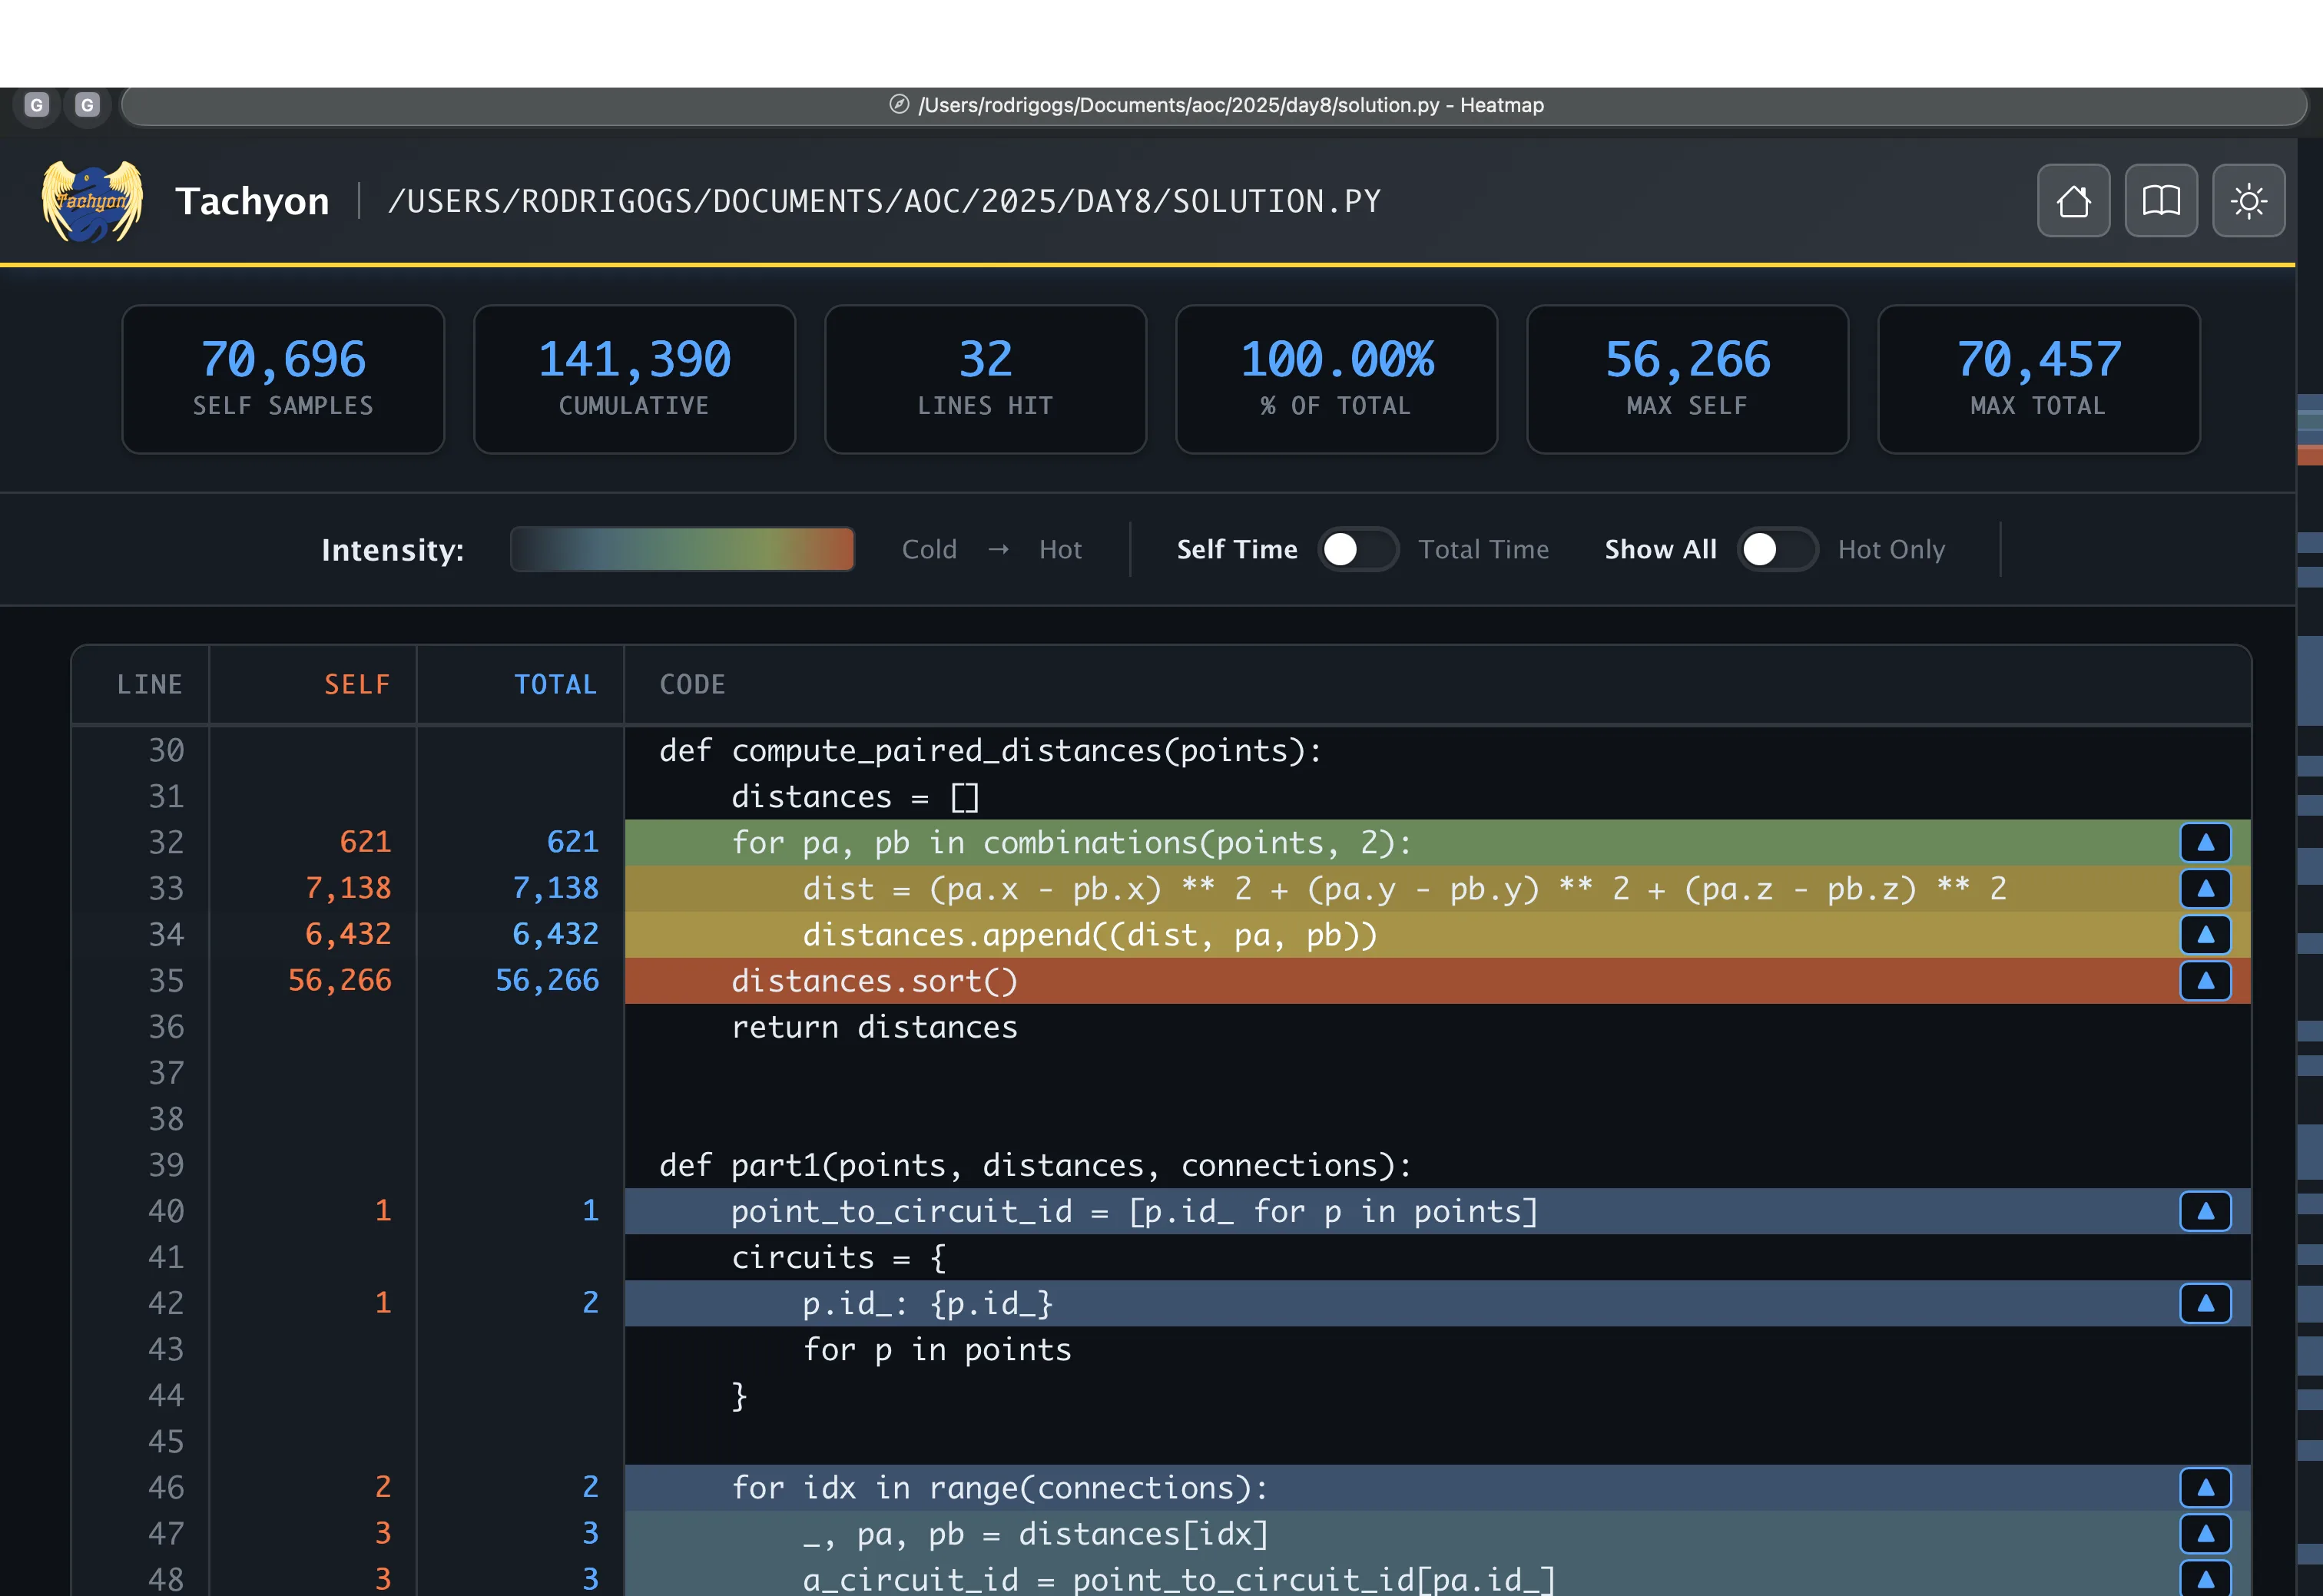Click the first G extension icon
The width and height of the screenshot is (2323, 1596).
pos(37,105)
